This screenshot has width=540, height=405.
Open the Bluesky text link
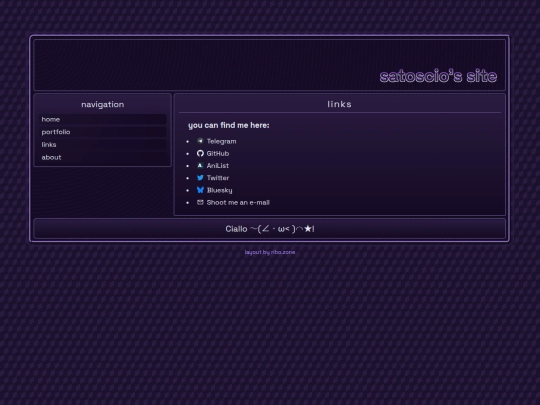pyautogui.click(x=220, y=190)
